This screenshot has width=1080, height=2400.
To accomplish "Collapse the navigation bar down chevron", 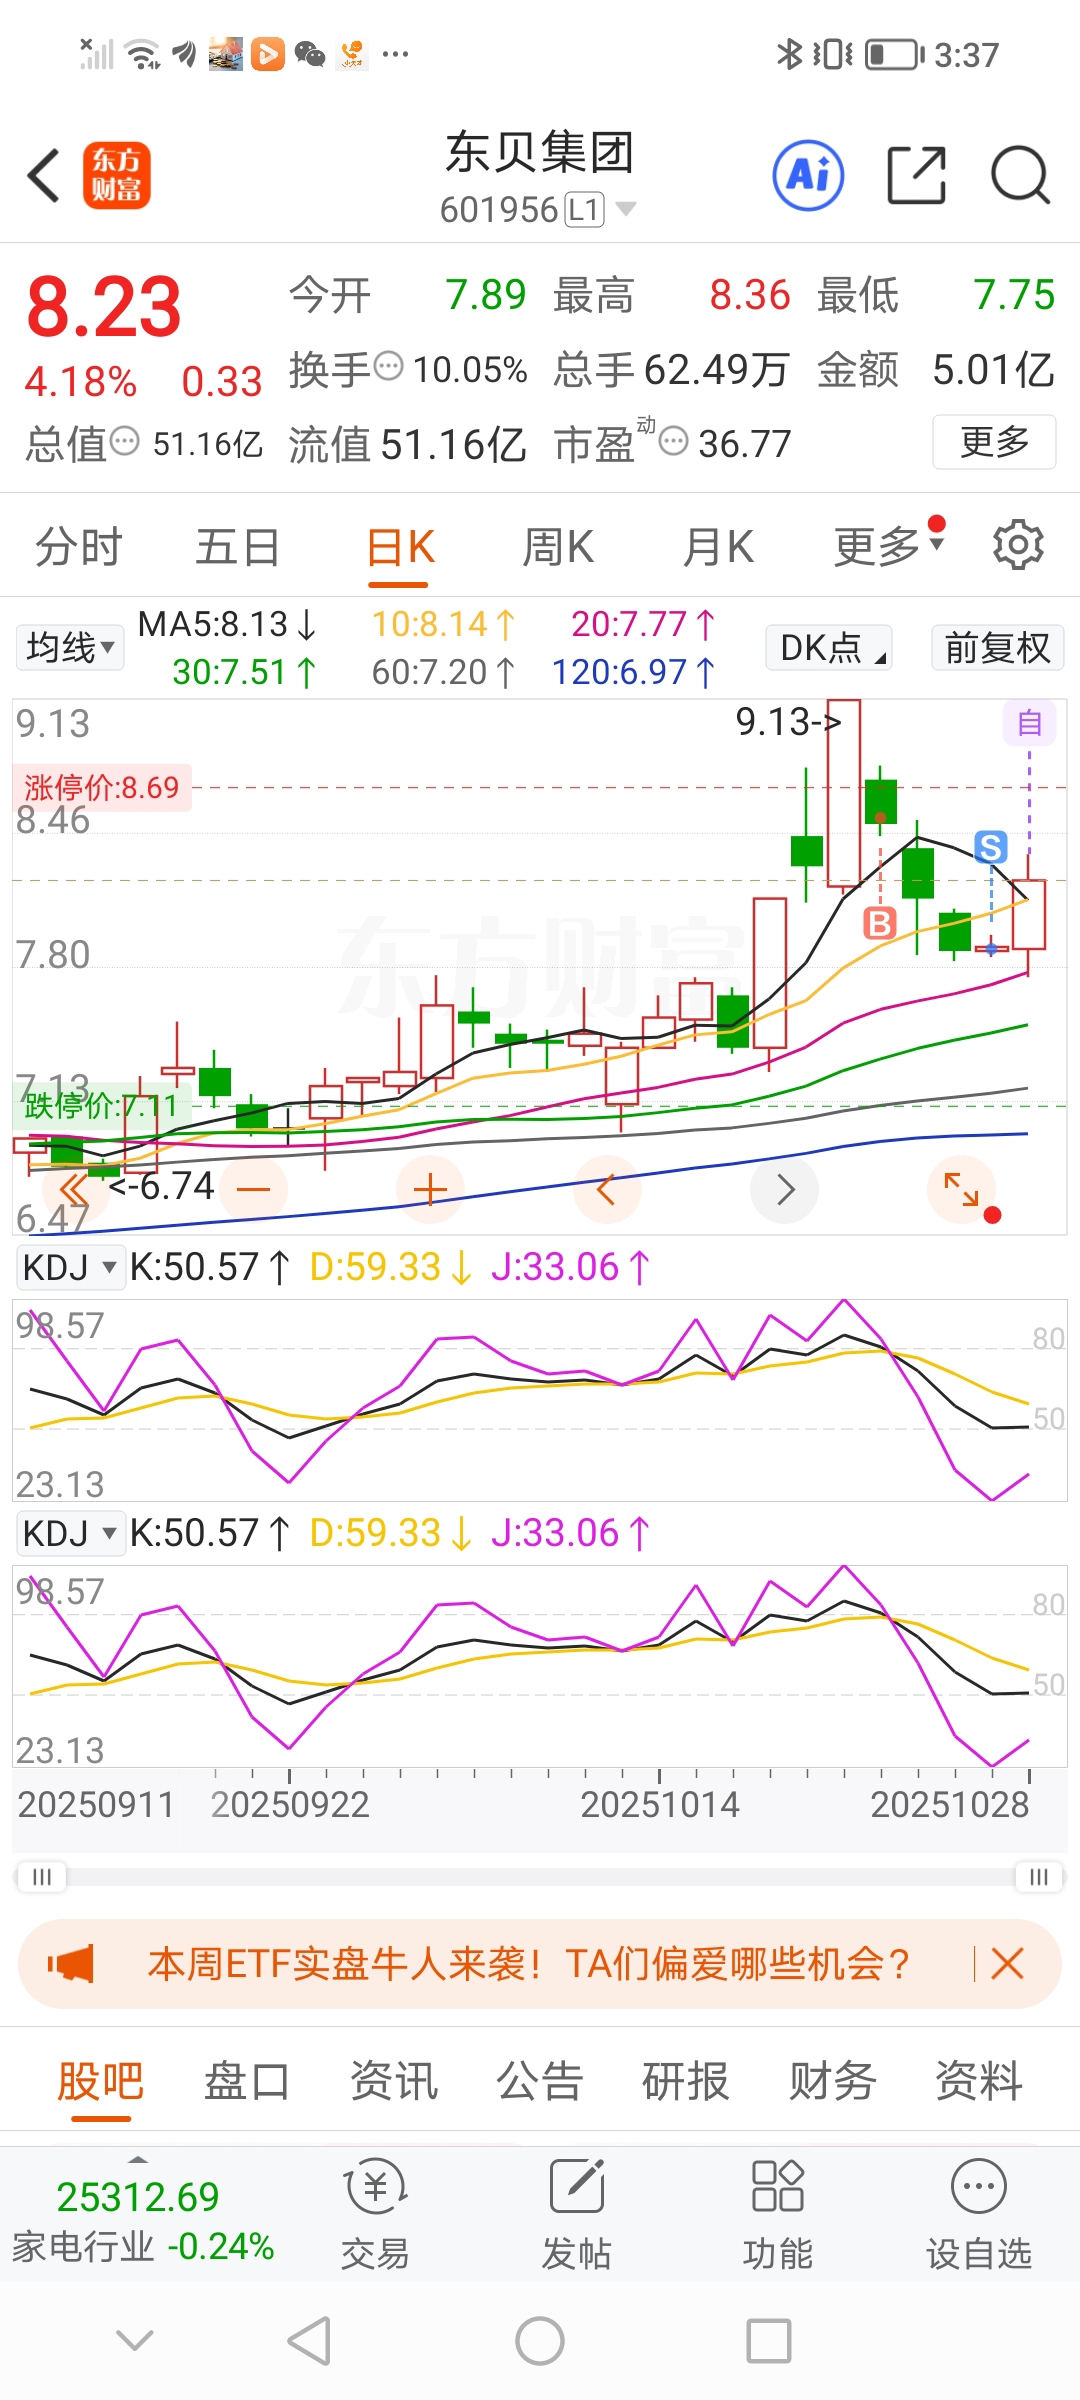I will pos(135,2340).
